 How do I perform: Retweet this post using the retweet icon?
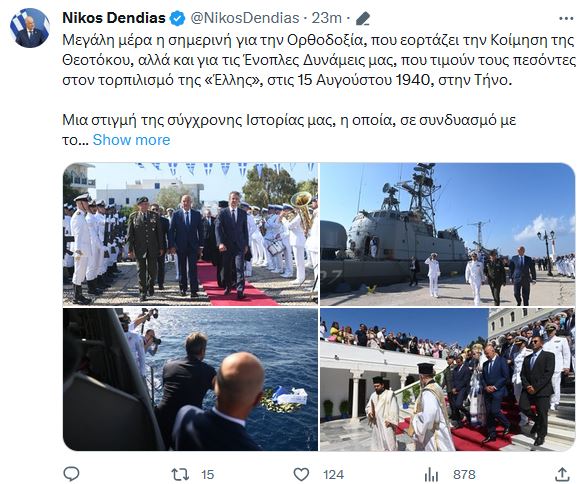[x=180, y=474]
